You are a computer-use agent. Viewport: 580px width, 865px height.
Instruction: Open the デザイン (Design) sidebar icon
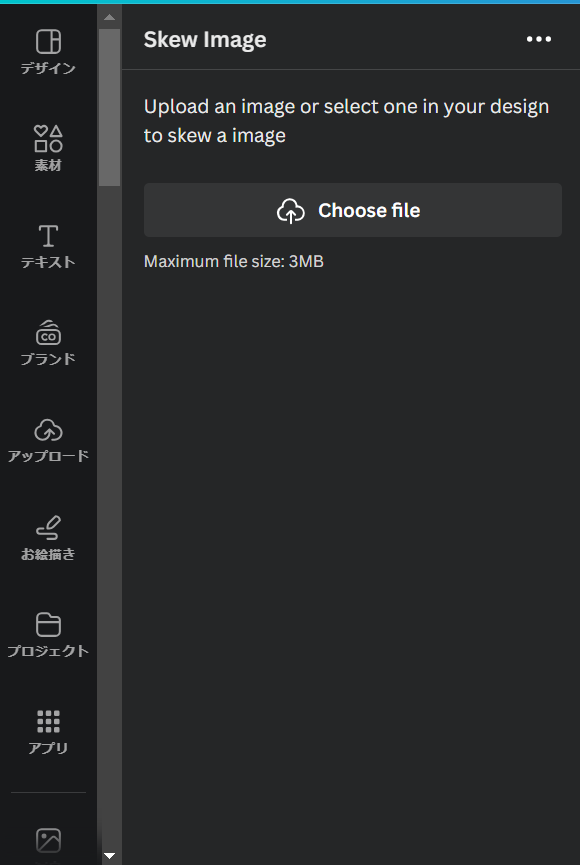(48, 52)
